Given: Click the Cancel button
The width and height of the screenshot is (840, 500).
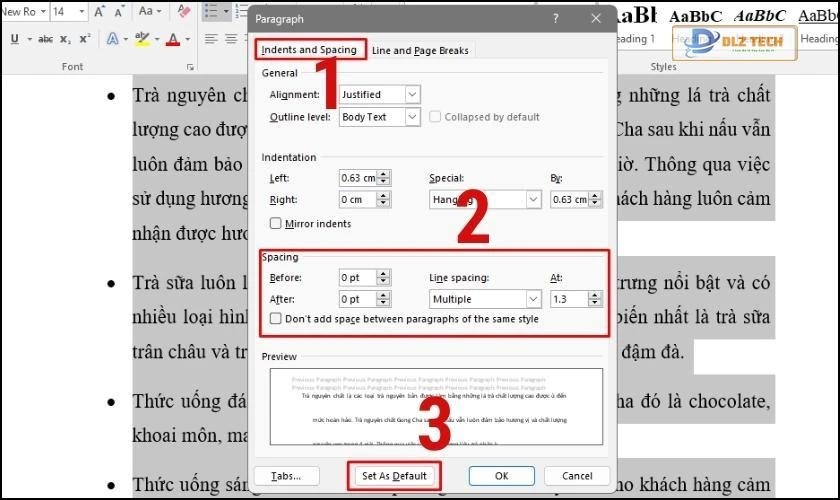Looking at the screenshot, I should 577,476.
